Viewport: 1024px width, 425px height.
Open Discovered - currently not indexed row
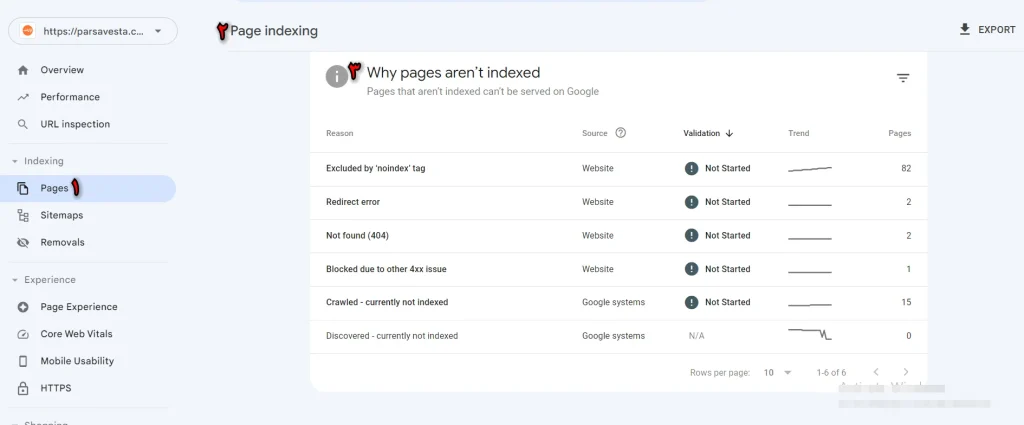point(618,336)
